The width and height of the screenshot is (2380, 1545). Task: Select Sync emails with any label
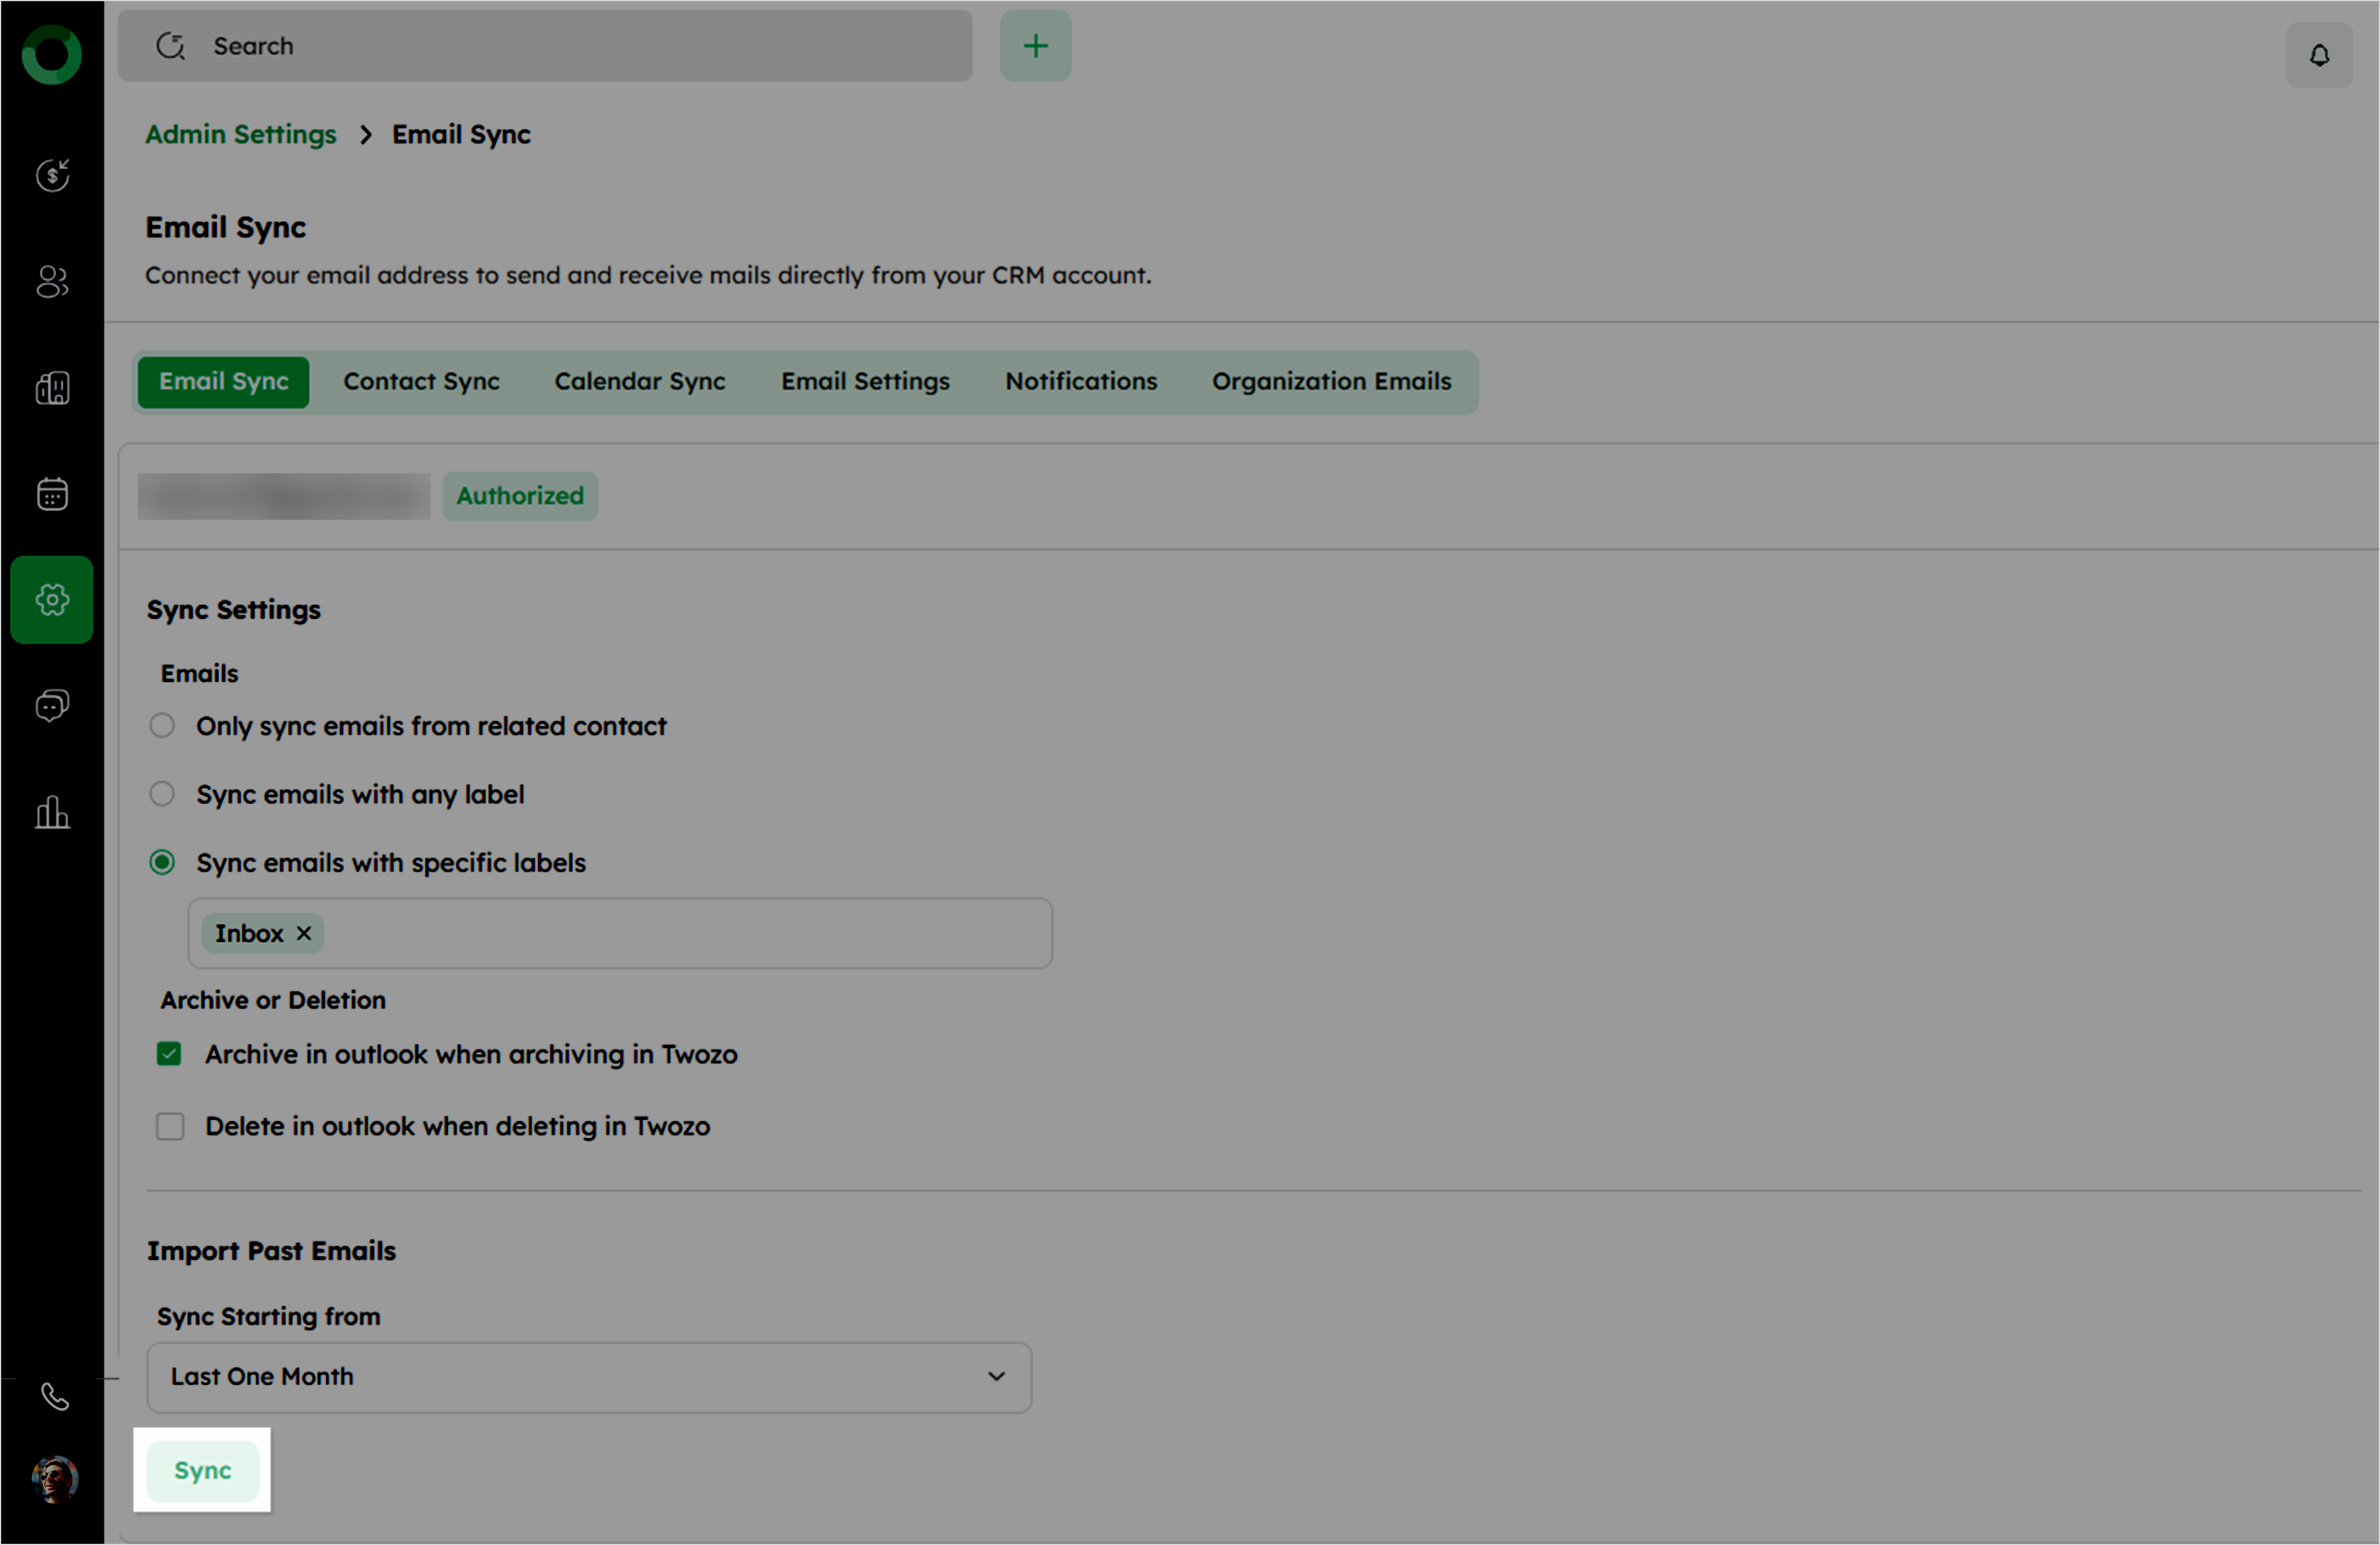(162, 794)
